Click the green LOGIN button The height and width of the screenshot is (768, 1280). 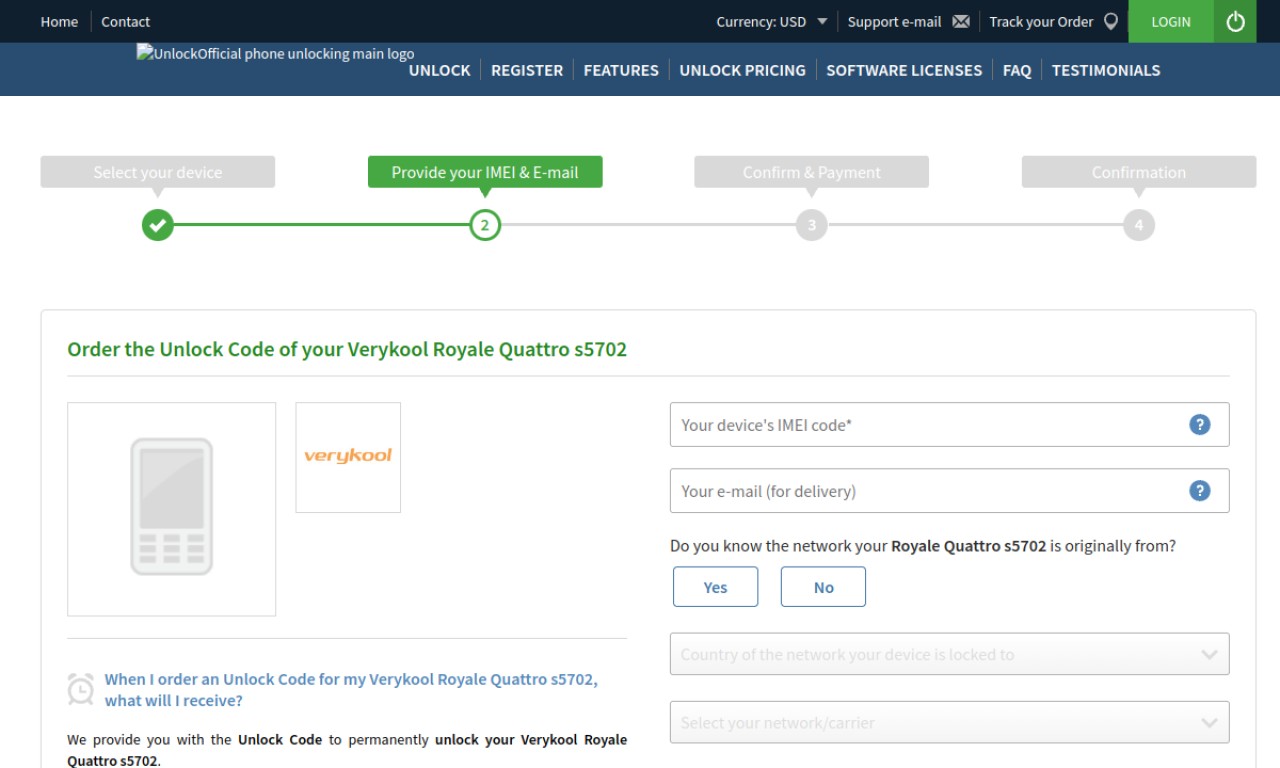(x=1171, y=21)
